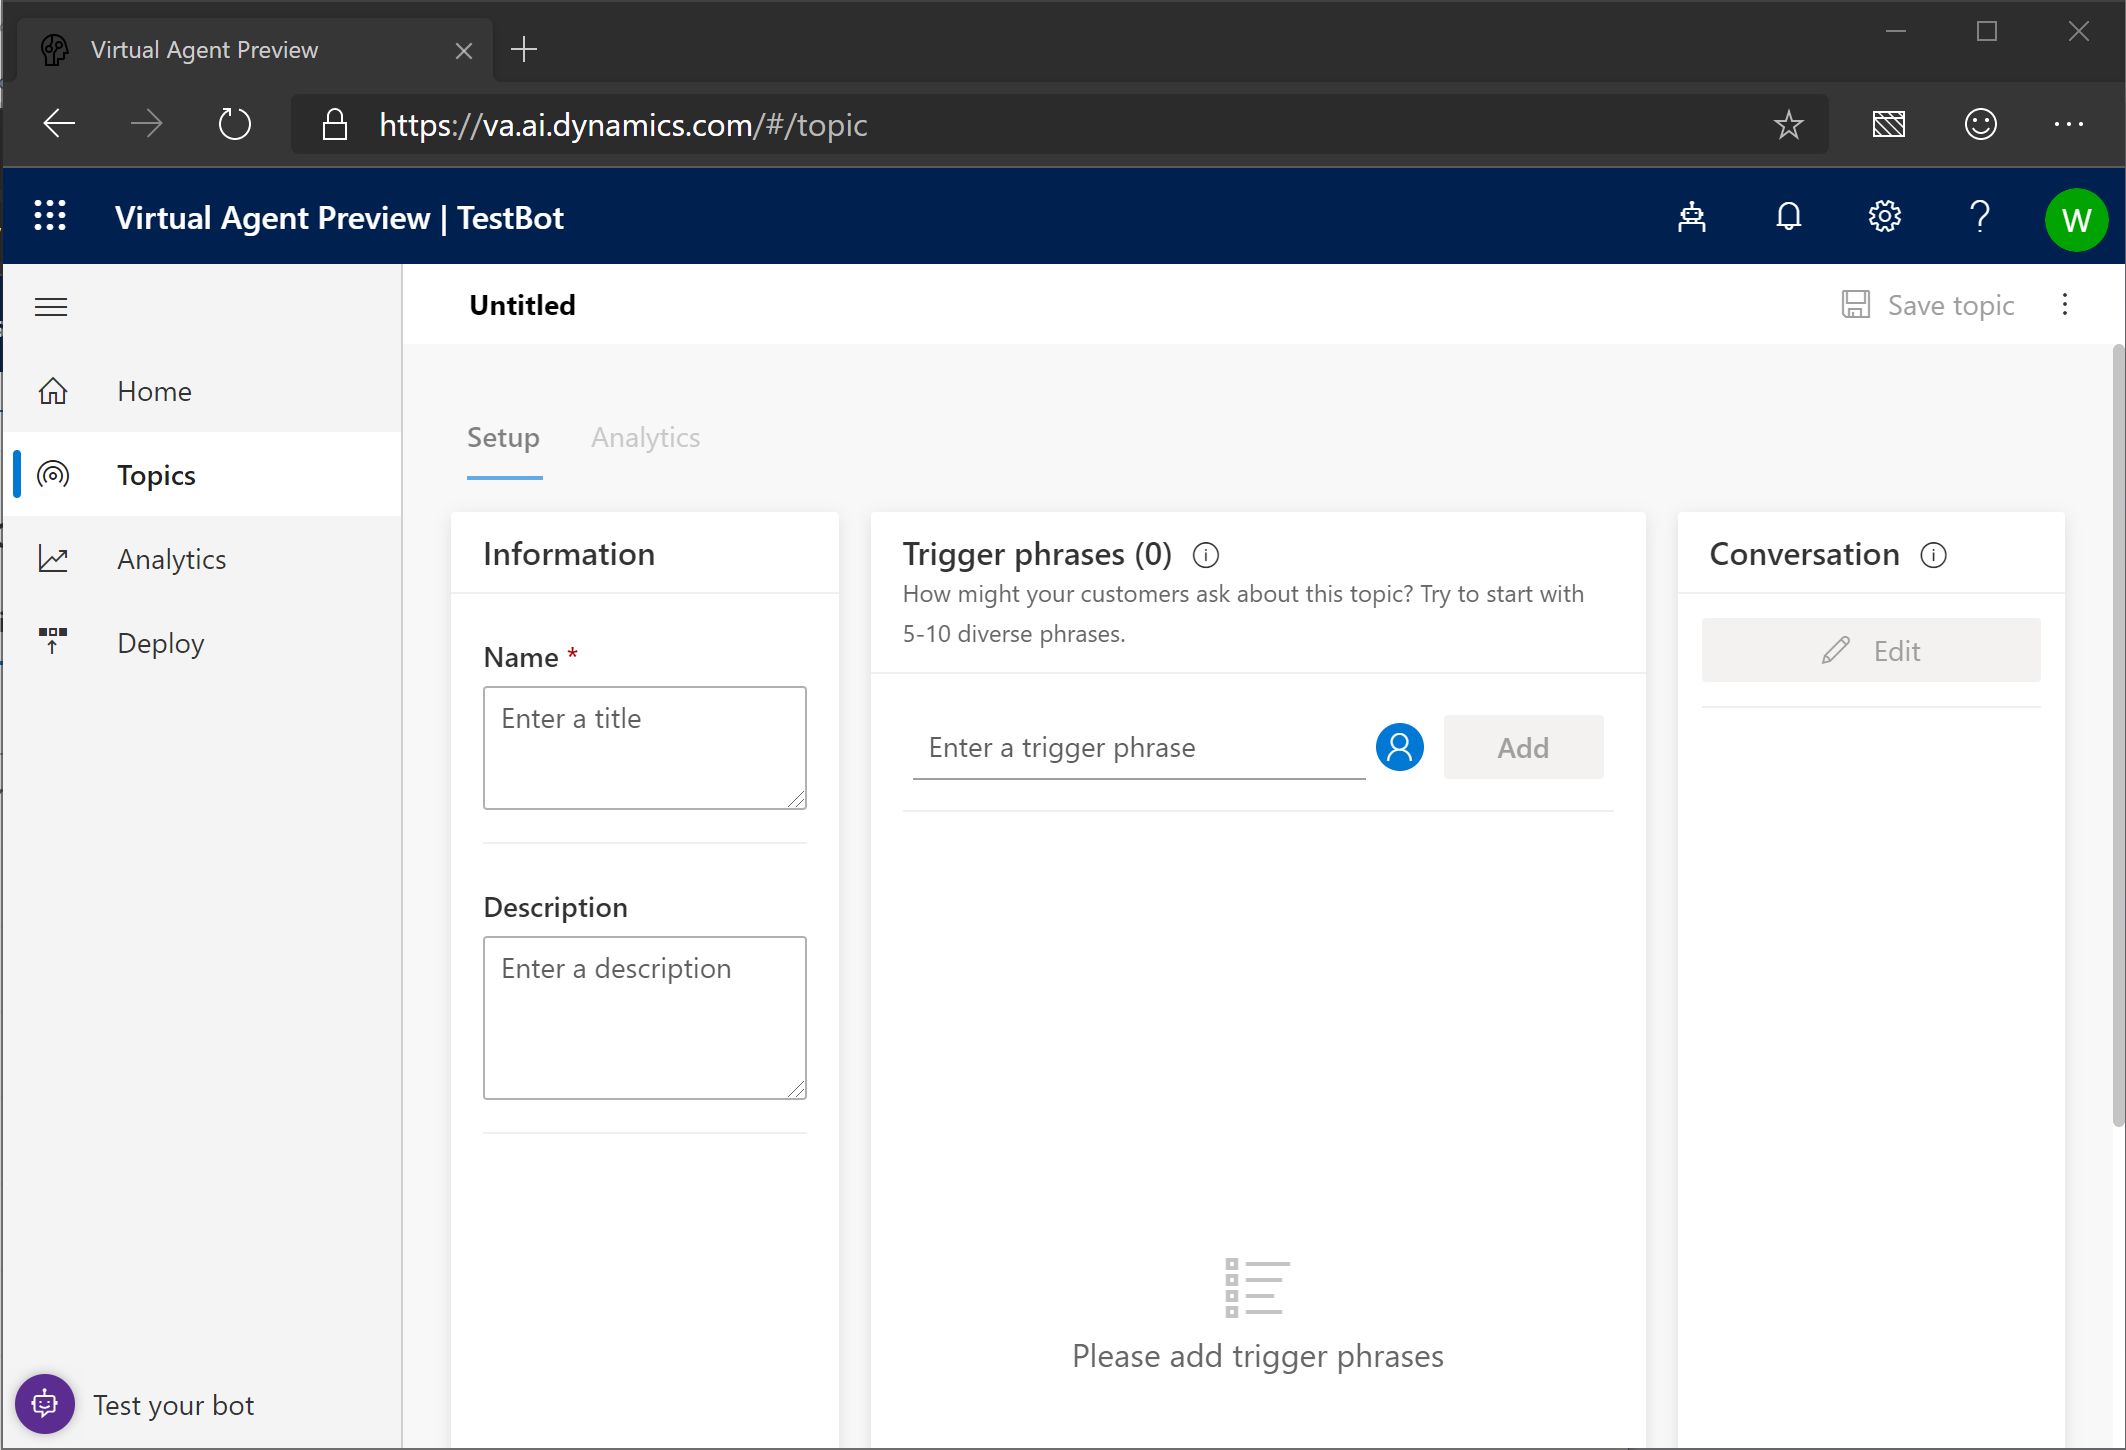Click the Enter a trigger phrase field
The height and width of the screenshot is (1450, 2126).
pos(1138,748)
